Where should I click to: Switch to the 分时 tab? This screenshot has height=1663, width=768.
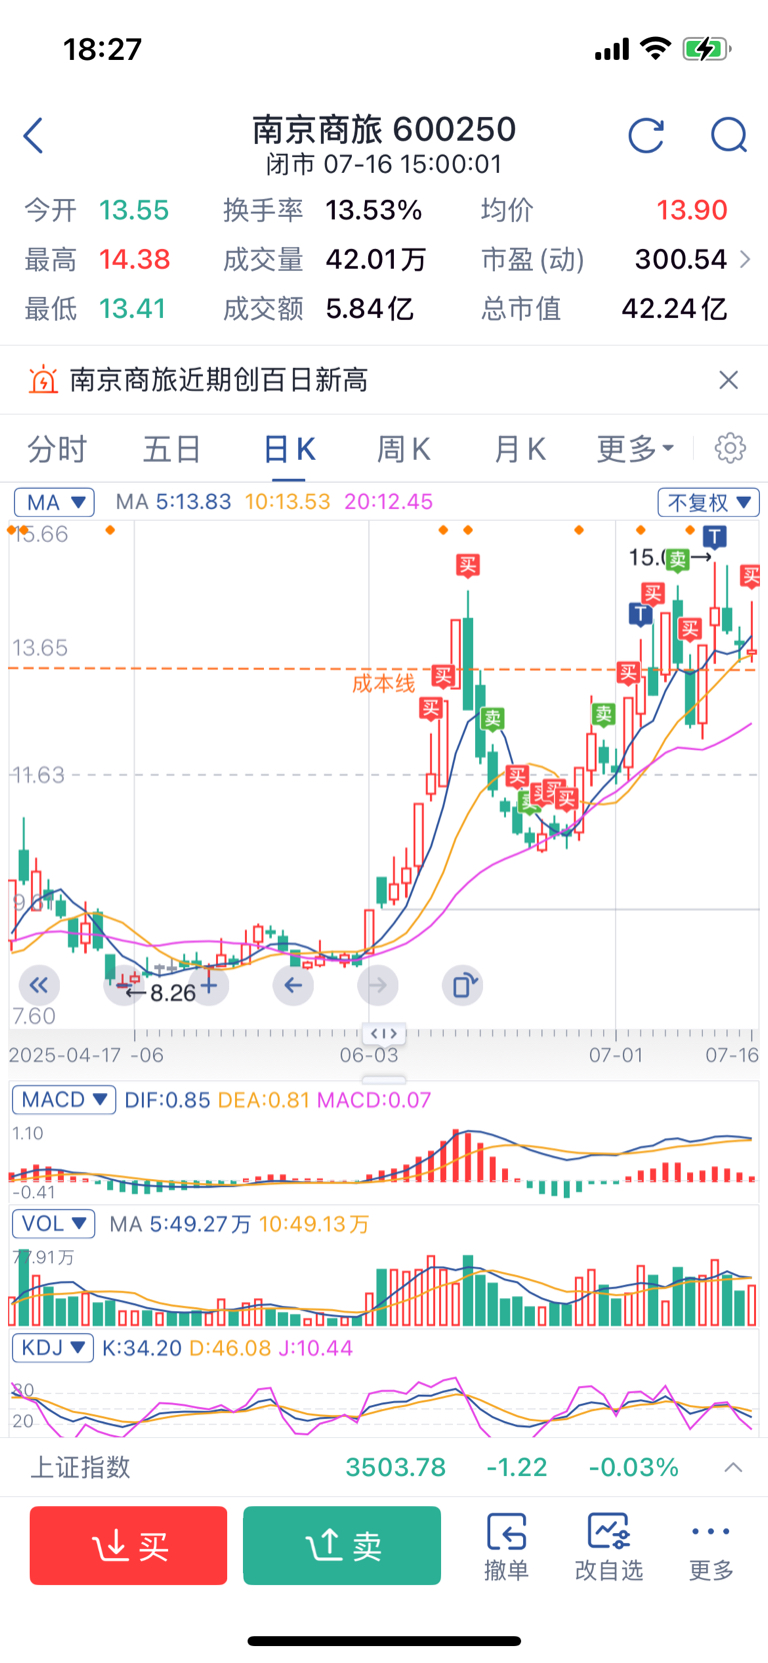(x=57, y=449)
